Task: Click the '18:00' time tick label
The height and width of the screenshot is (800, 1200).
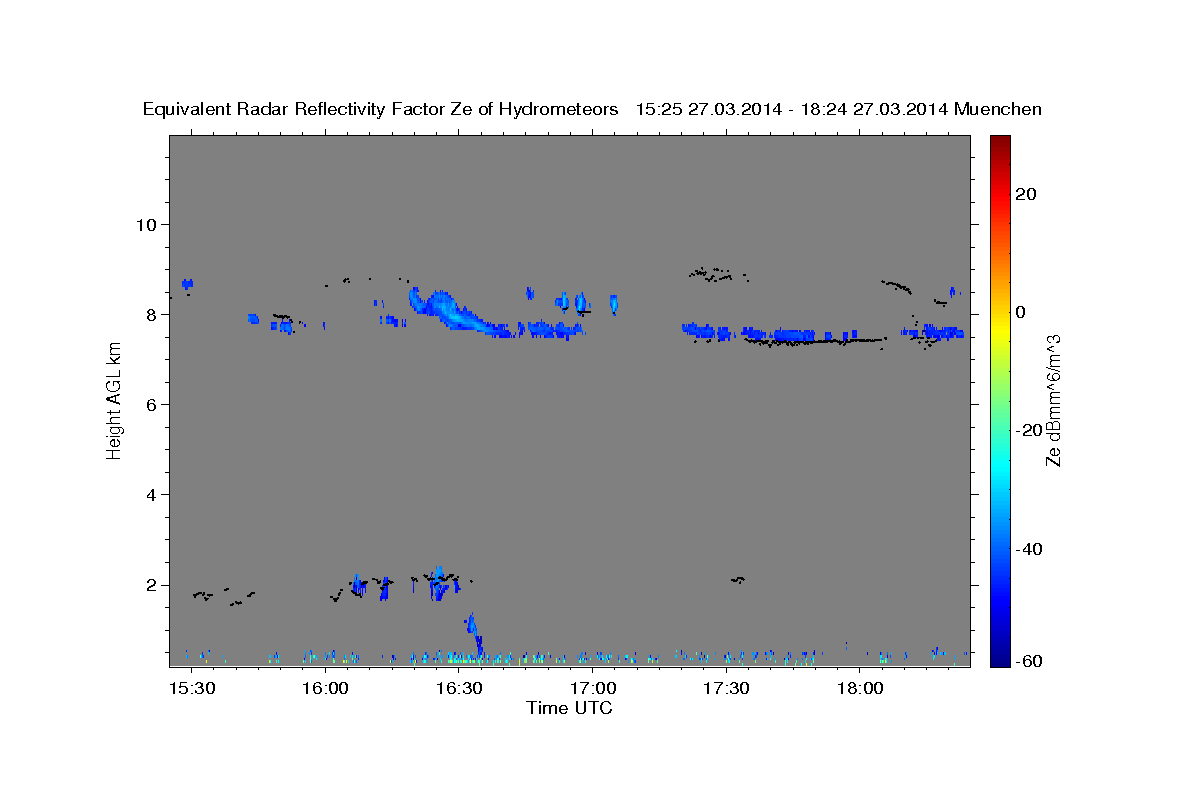Action: point(859,689)
